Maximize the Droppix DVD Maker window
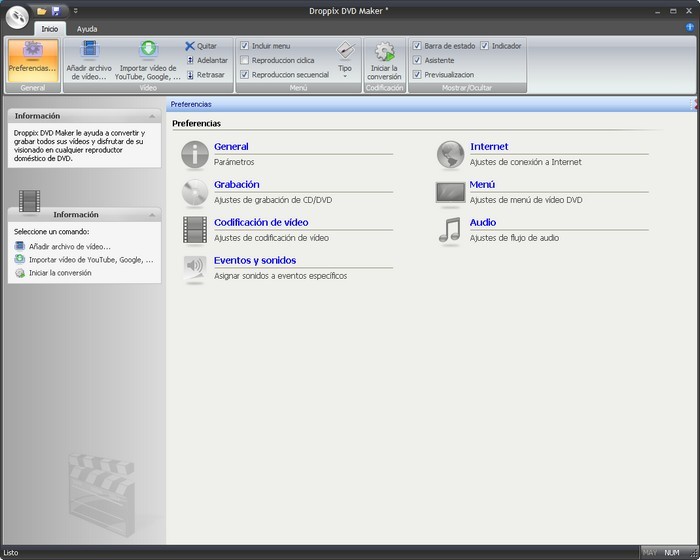The width and height of the screenshot is (700, 560). [673, 11]
